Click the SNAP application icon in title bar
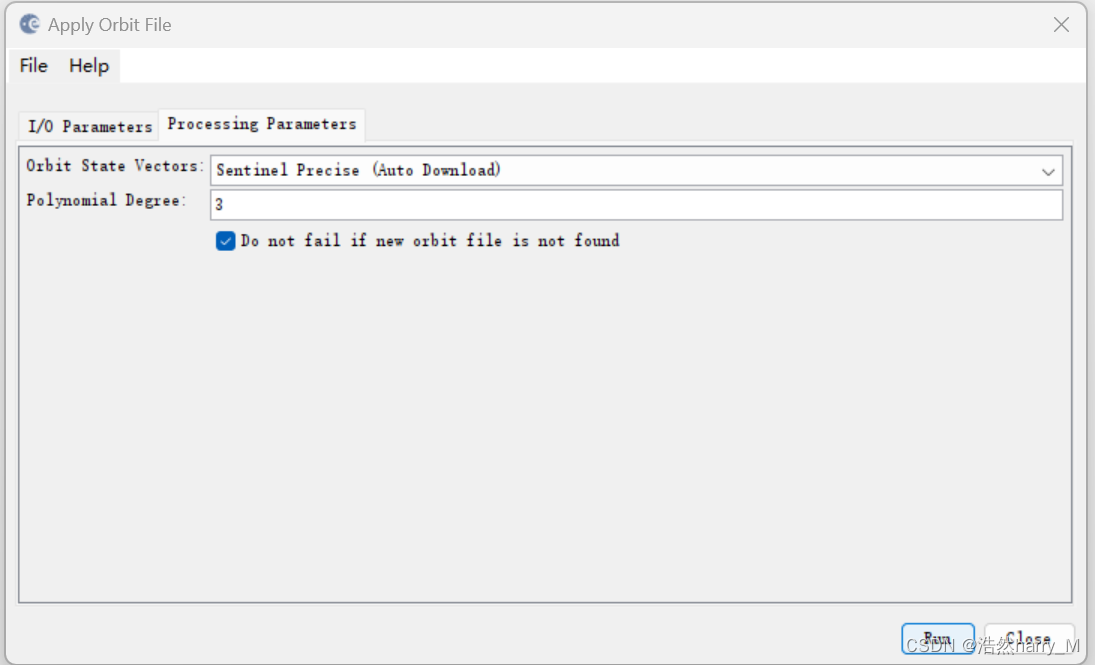The width and height of the screenshot is (1095, 665). 30,24
